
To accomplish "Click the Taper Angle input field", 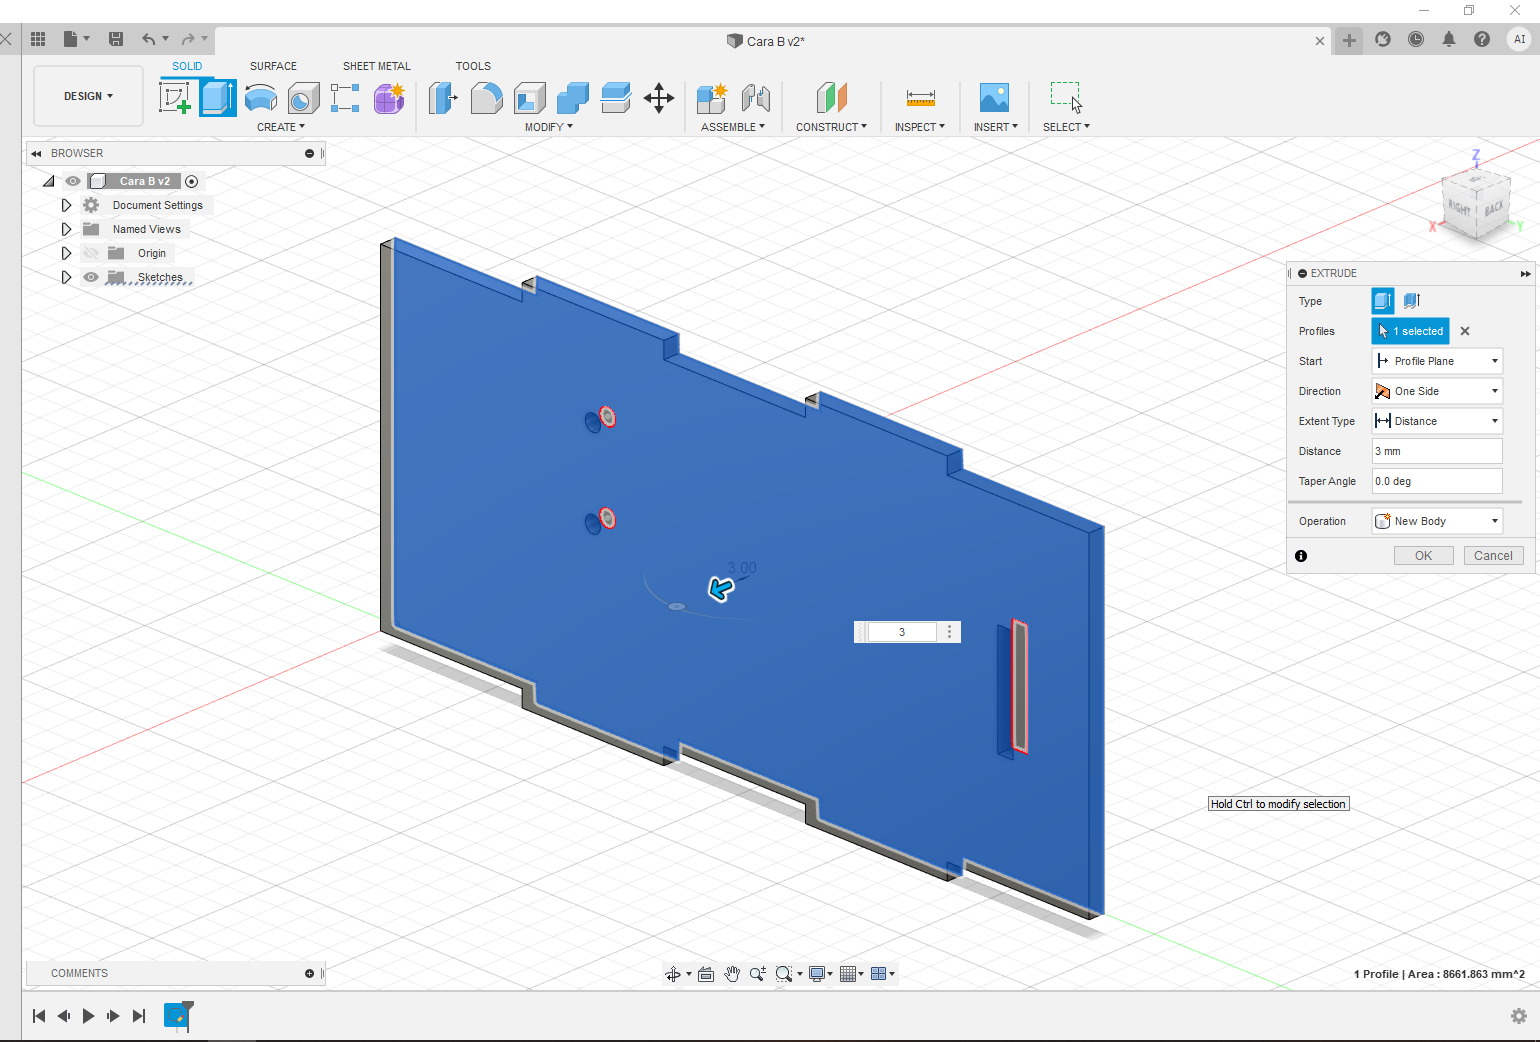I will 1437,481.
